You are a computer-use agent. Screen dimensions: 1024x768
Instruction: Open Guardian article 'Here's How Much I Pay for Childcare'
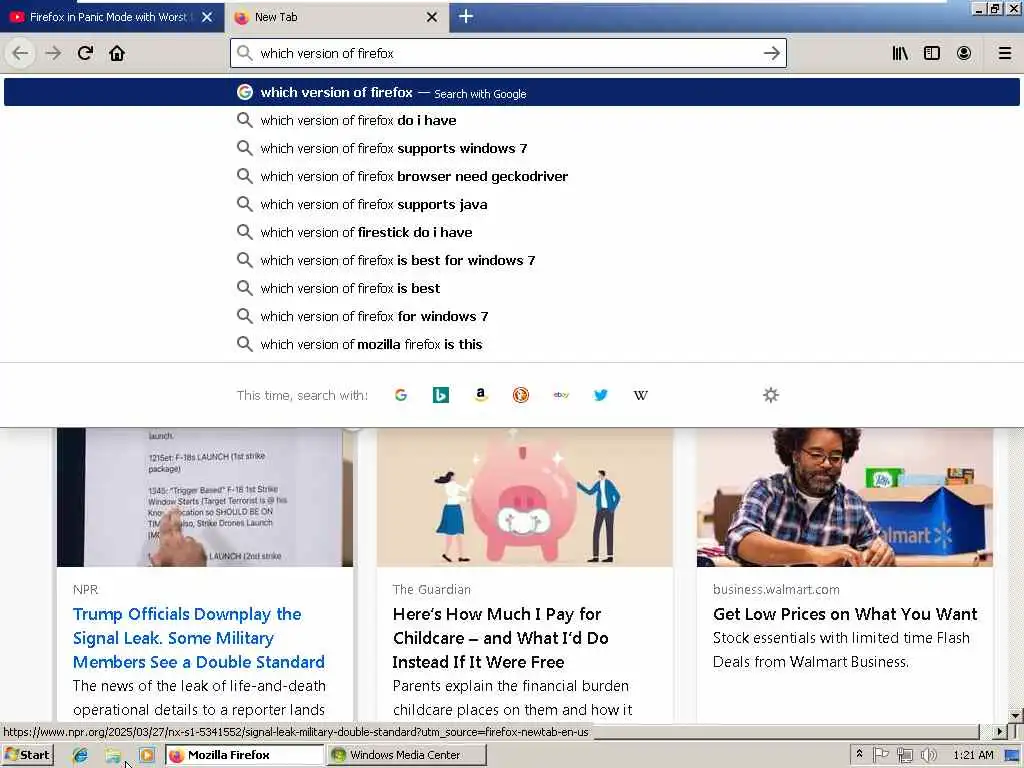point(500,638)
